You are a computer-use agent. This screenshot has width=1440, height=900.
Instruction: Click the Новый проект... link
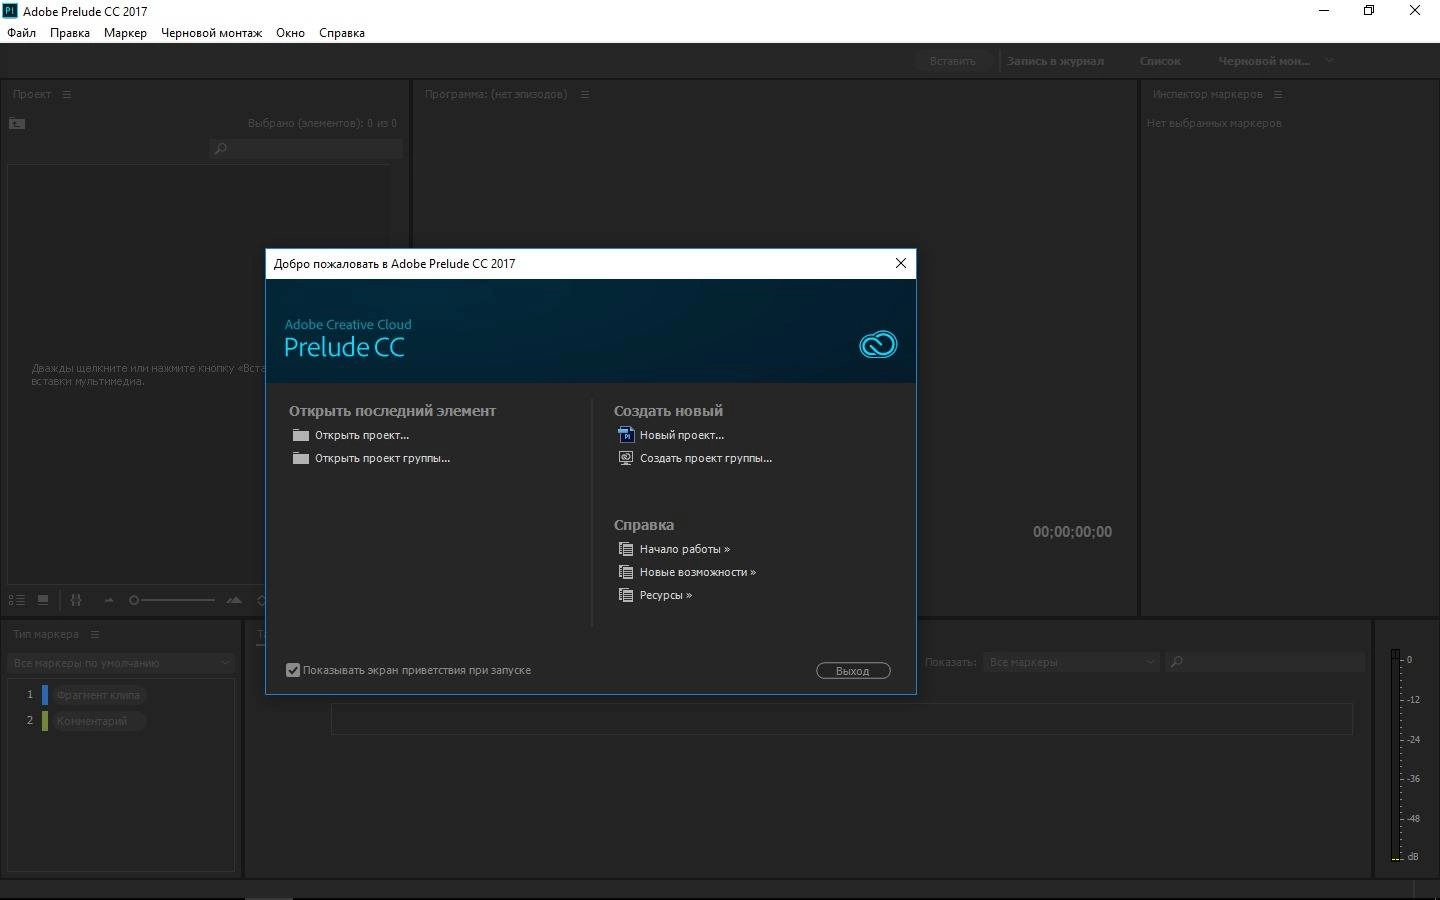(682, 435)
